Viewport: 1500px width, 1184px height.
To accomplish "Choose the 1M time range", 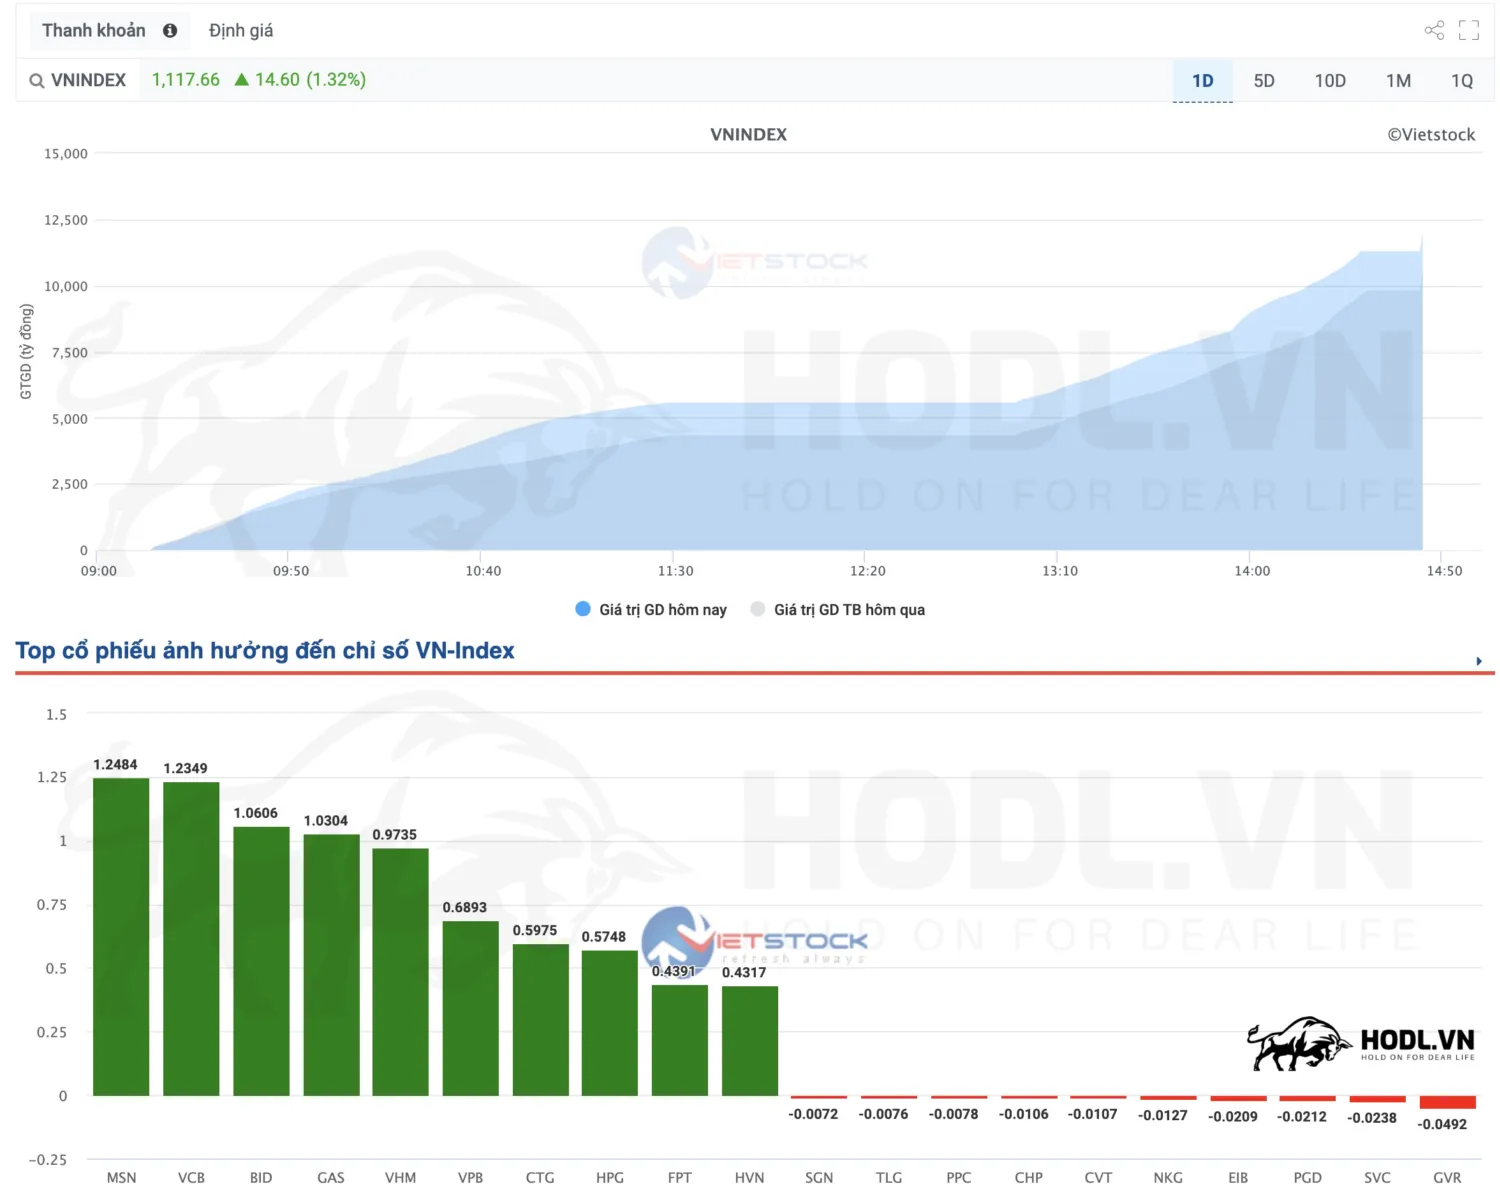I will point(1398,81).
